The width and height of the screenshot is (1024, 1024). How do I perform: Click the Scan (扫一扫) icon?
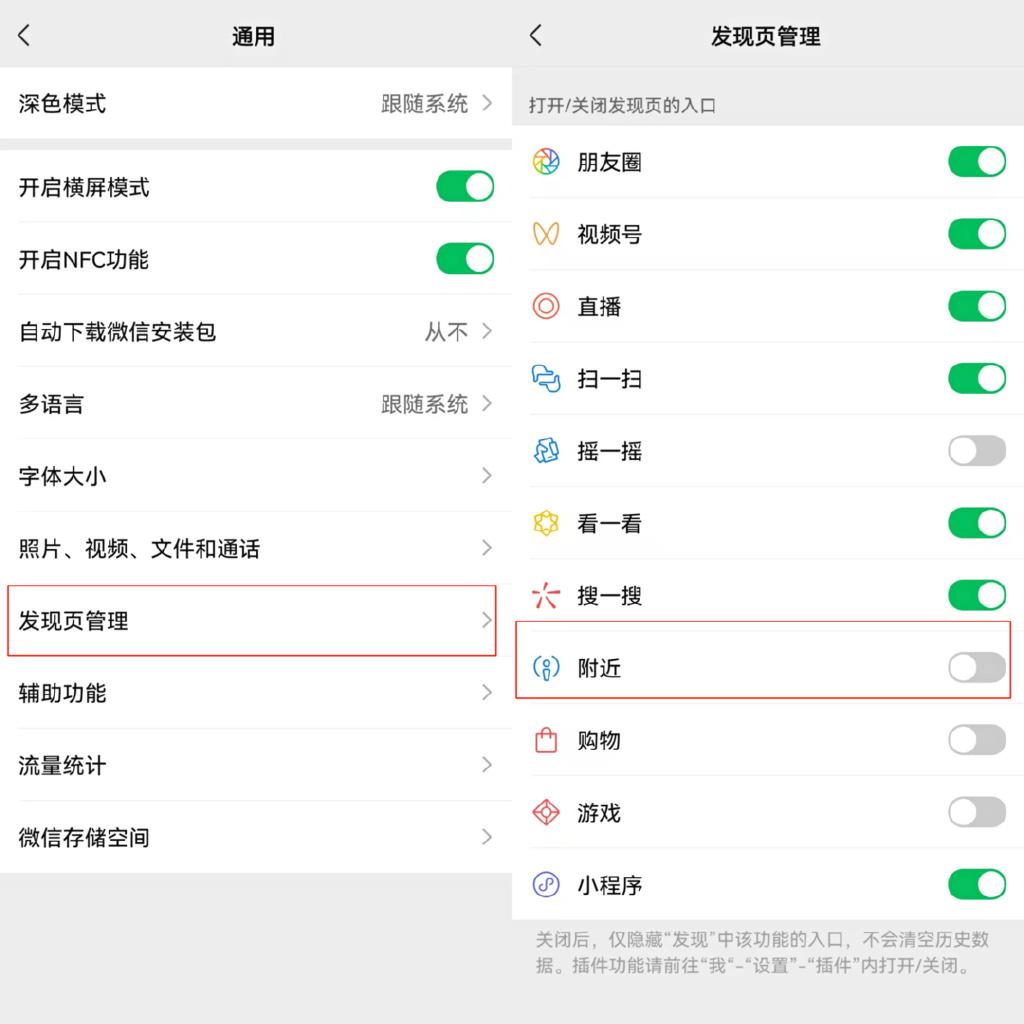click(545, 378)
